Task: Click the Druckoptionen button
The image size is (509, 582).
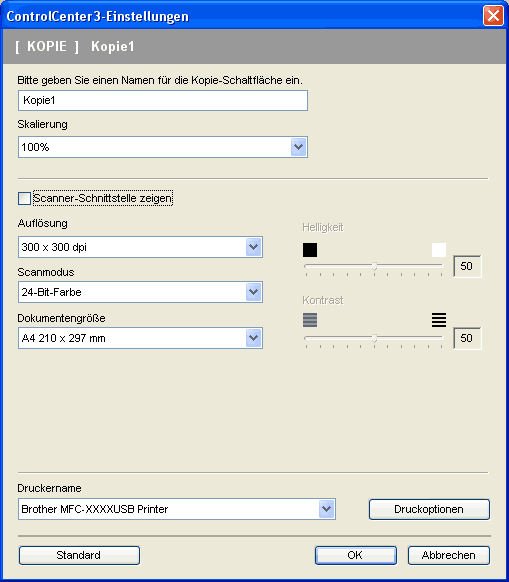Action: click(429, 509)
